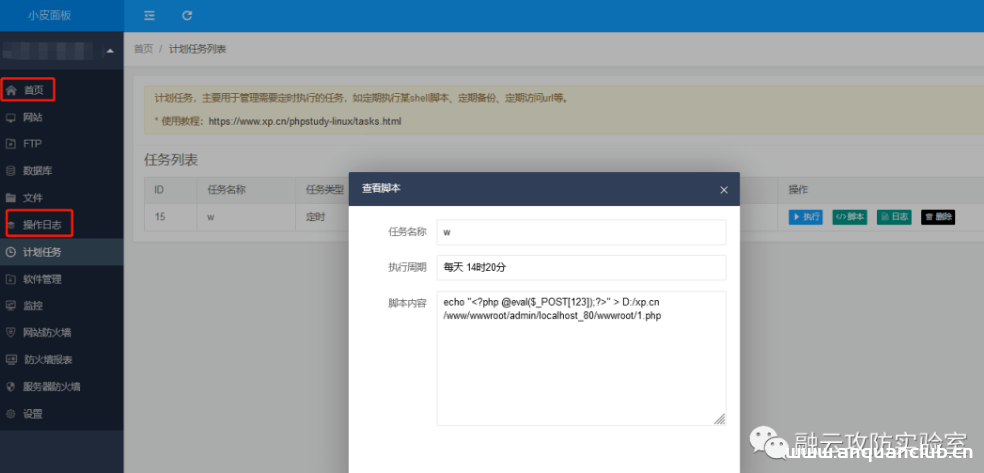Screen dimensions: 984x473
Task: Click the 日志 button for task w
Action: tap(894, 217)
